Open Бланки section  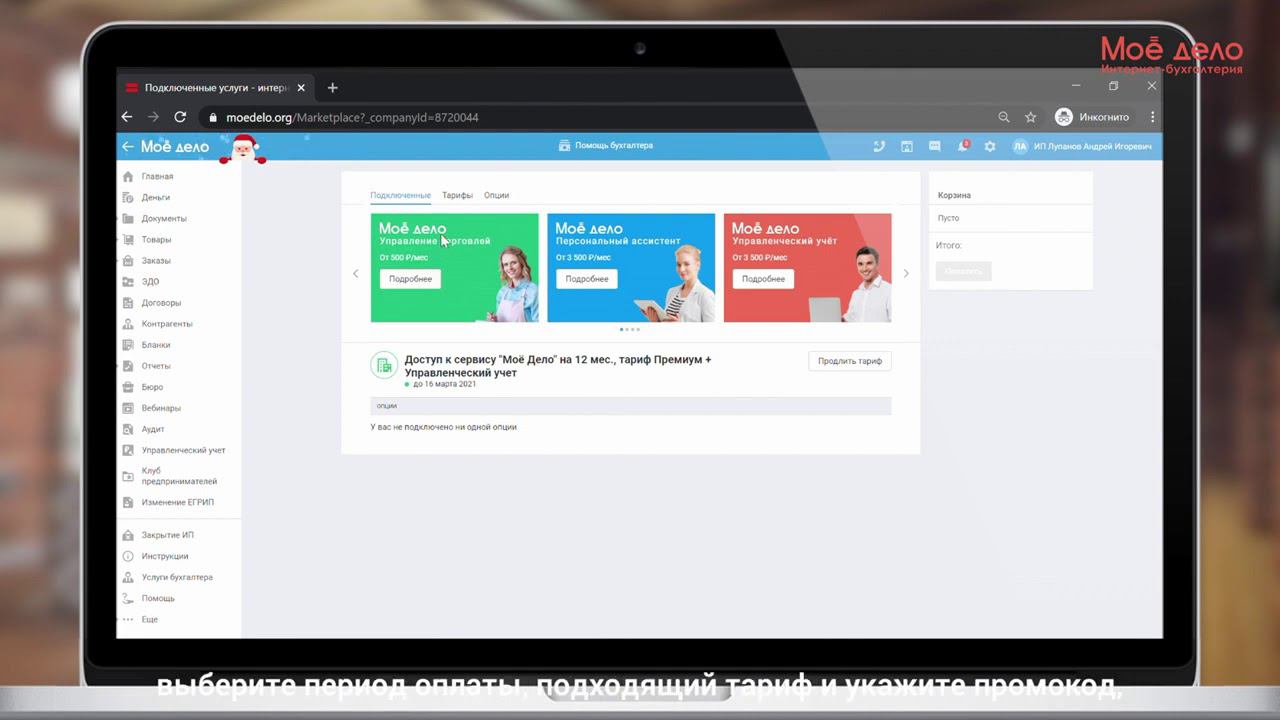(x=156, y=344)
